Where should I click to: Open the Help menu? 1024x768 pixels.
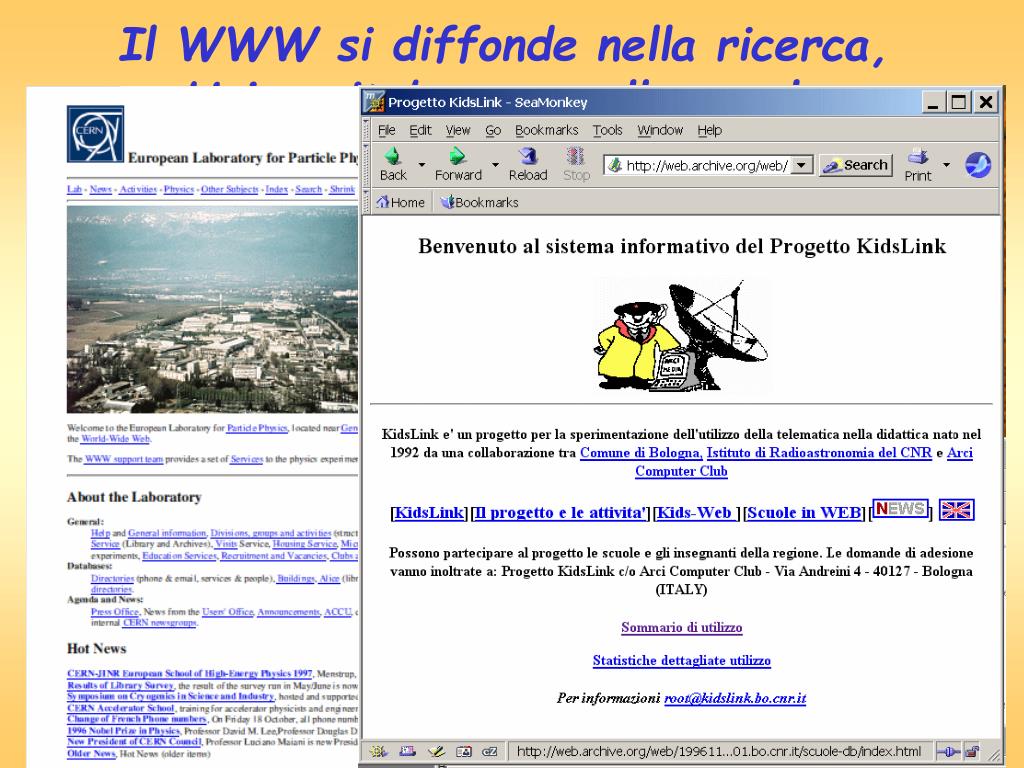click(709, 130)
